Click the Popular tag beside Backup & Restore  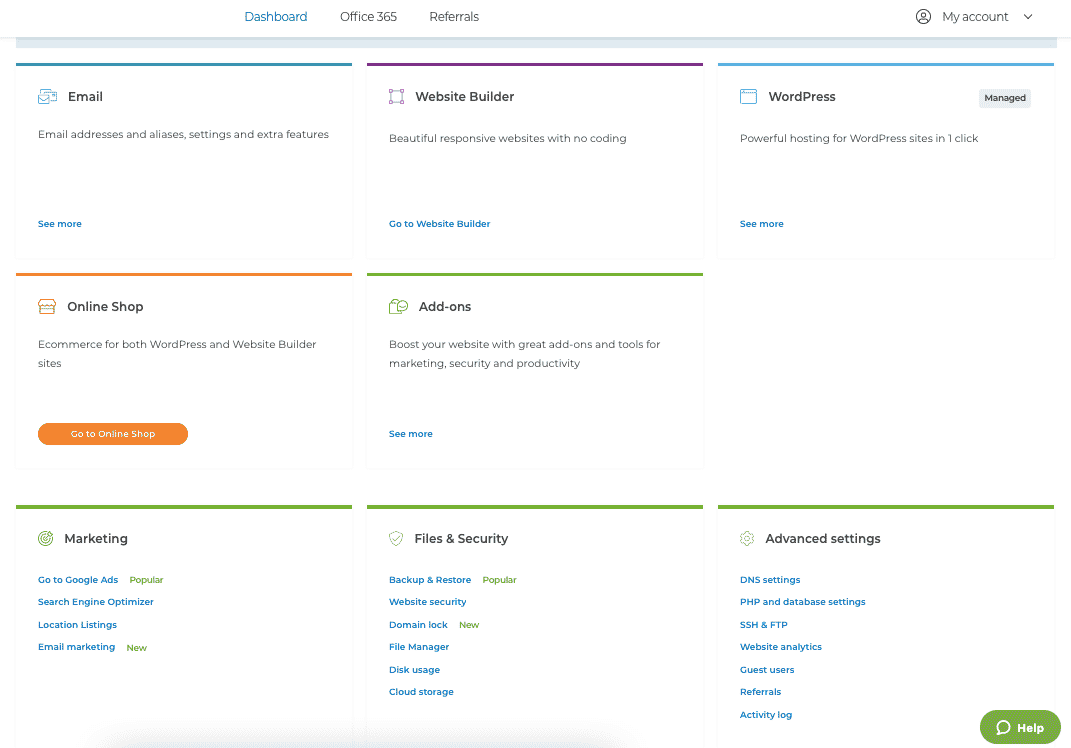point(499,580)
